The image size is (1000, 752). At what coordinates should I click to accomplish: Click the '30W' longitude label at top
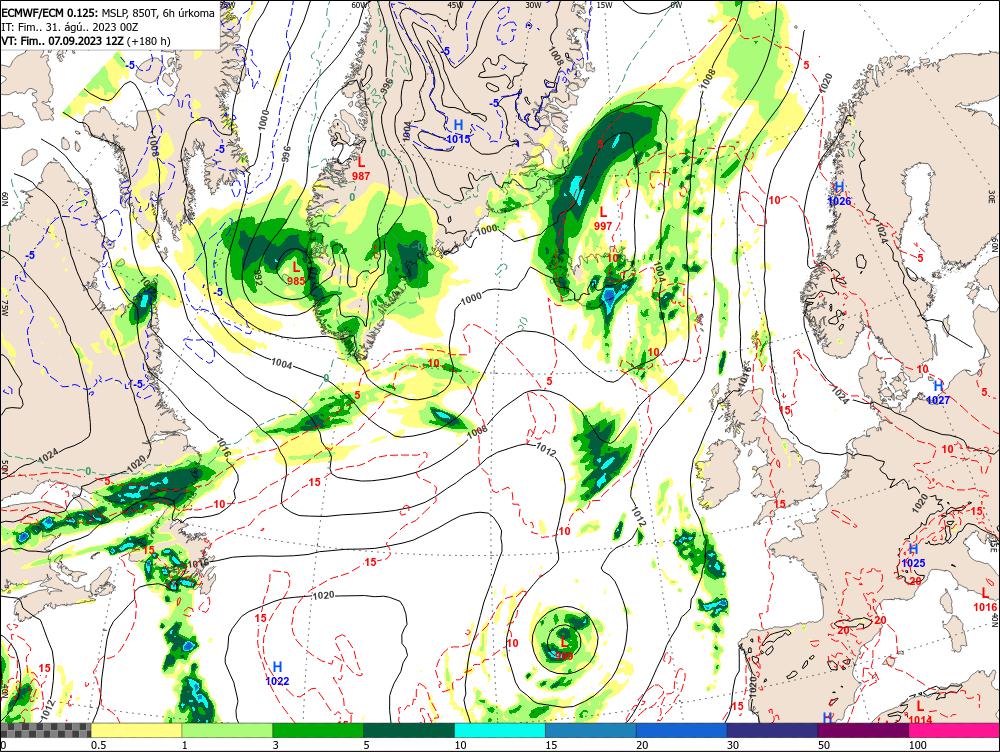(533, 5)
